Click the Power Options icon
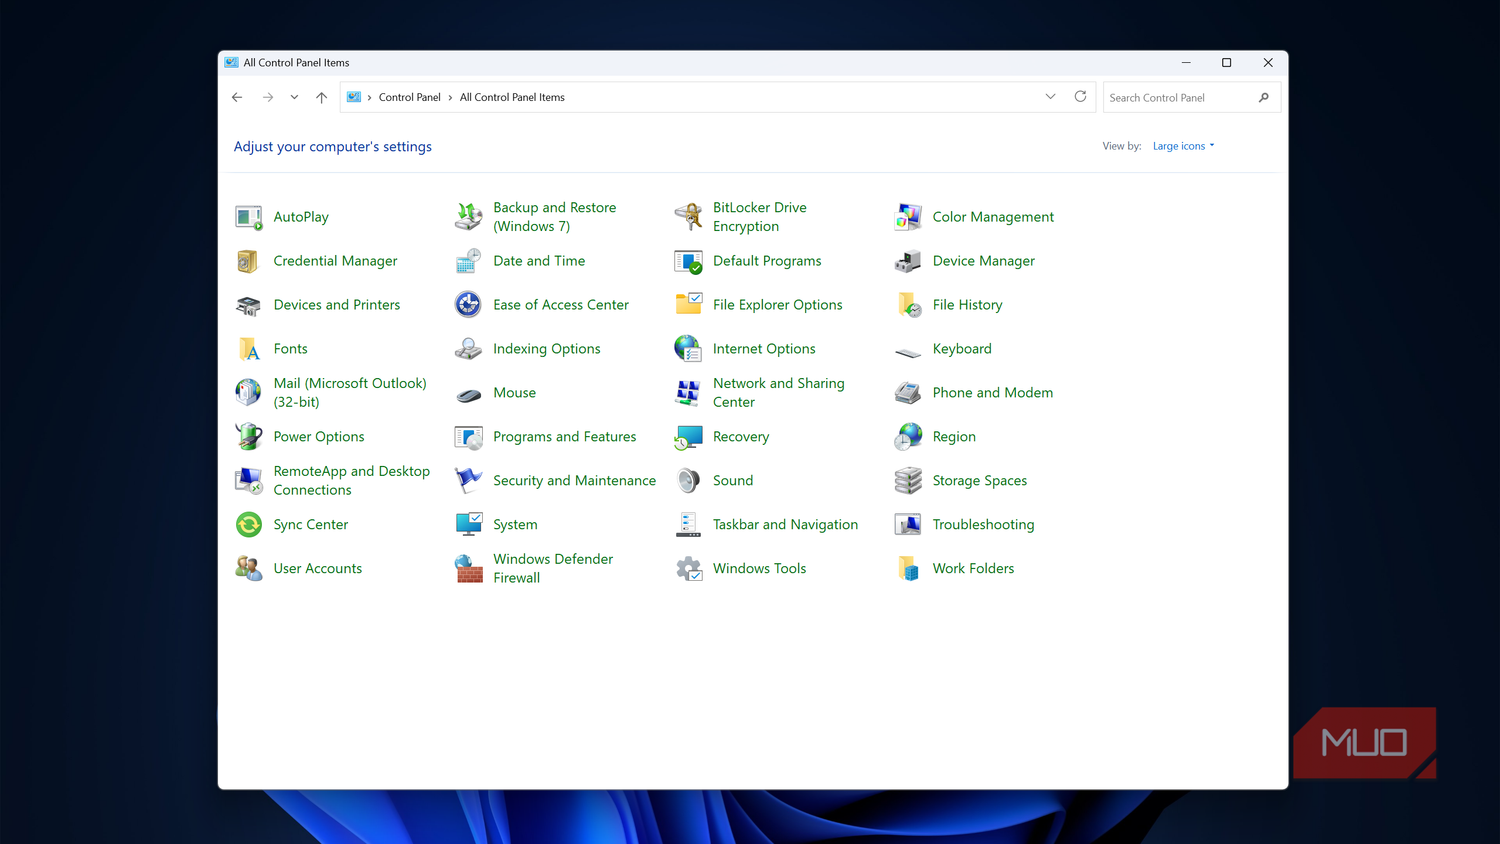Image resolution: width=1500 pixels, height=844 pixels. 248,437
